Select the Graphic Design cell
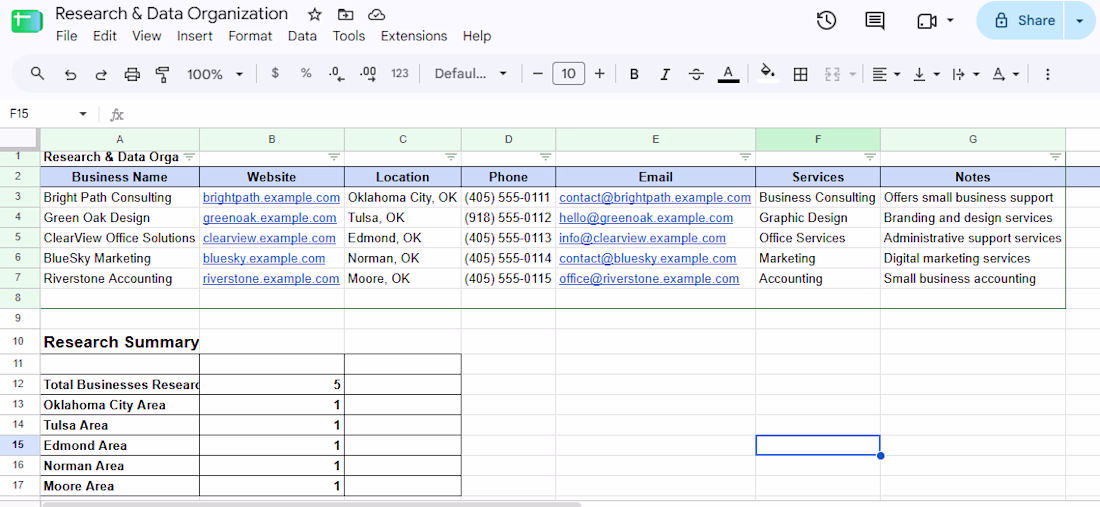The width and height of the screenshot is (1100, 507). pyautogui.click(x=818, y=218)
